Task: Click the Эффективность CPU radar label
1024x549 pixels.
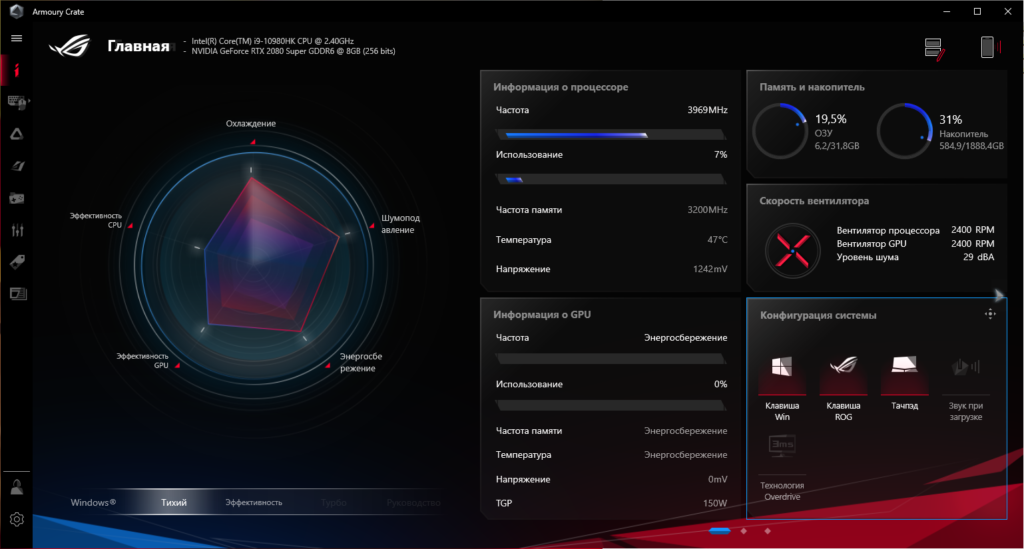Action: (96, 220)
